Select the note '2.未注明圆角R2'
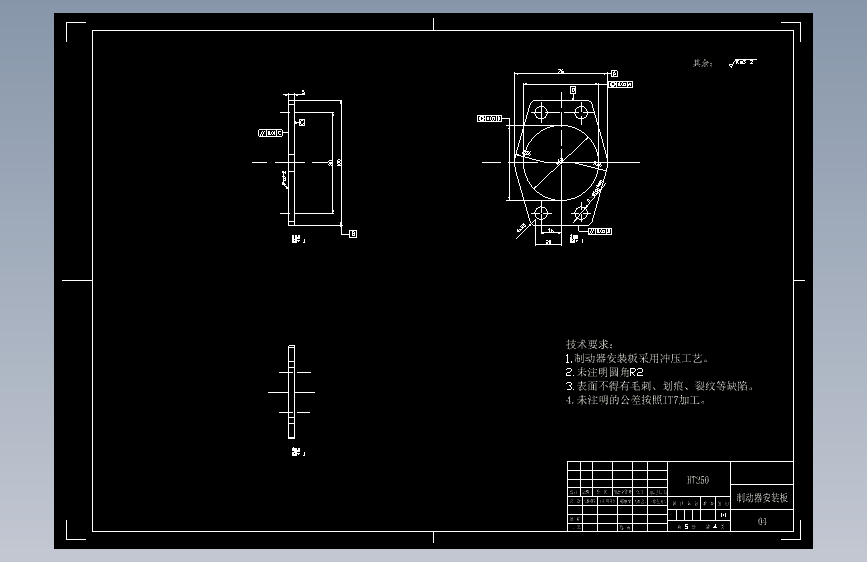The height and width of the screenshot is (562, 867). click(604, 372)
